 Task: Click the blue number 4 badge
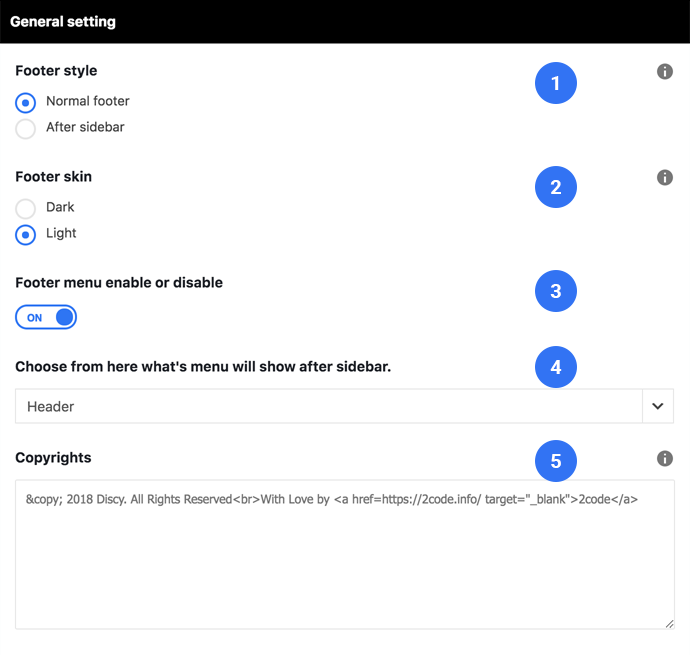click(x=555, y=367)
